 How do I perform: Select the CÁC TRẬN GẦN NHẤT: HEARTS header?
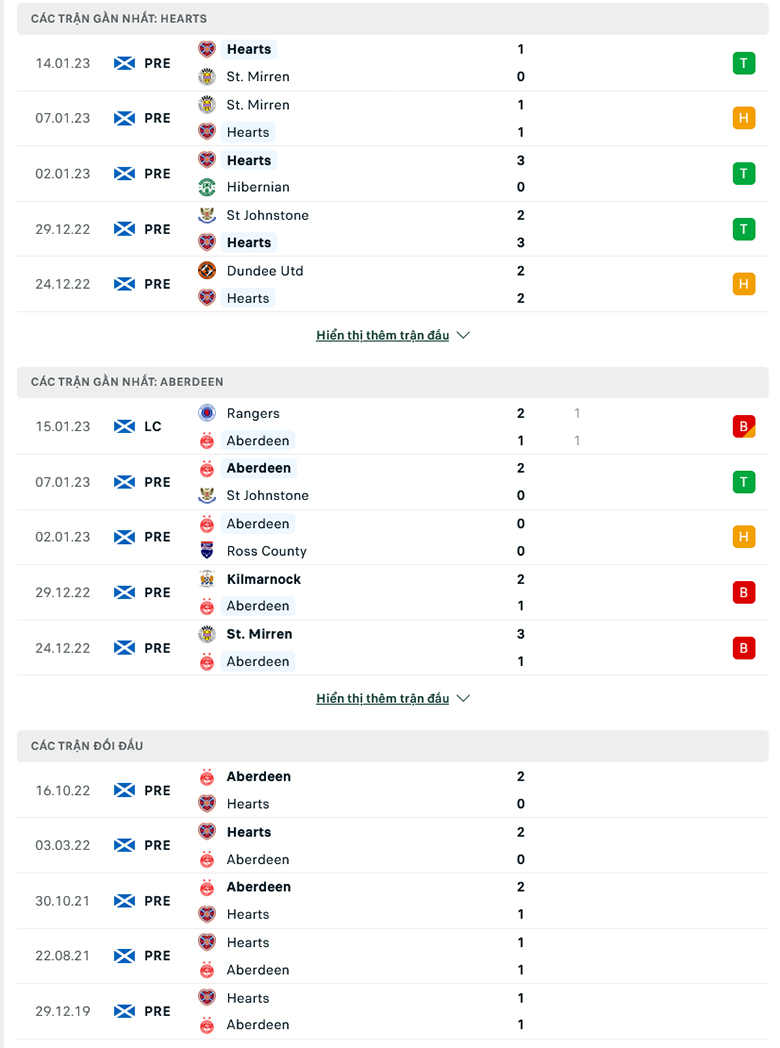click(x=120, y=17)
